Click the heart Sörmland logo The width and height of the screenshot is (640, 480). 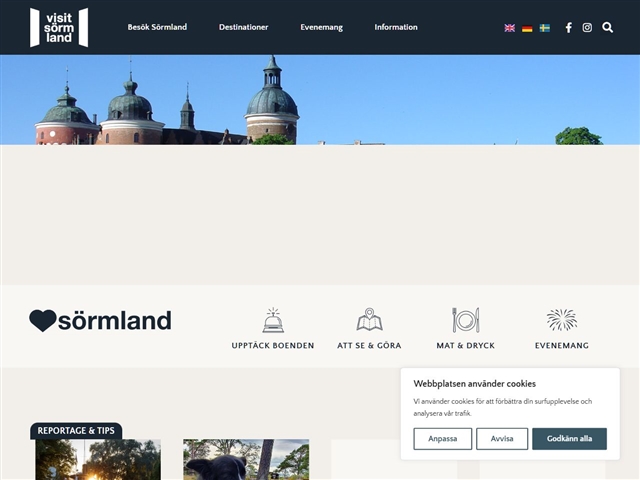coord(100,320)
